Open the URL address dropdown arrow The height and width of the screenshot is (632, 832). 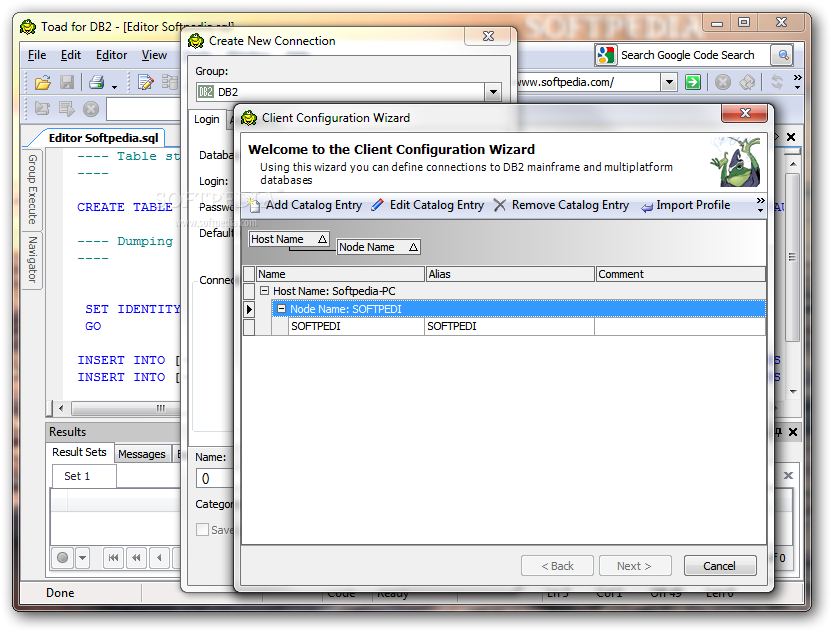[669, 82]
